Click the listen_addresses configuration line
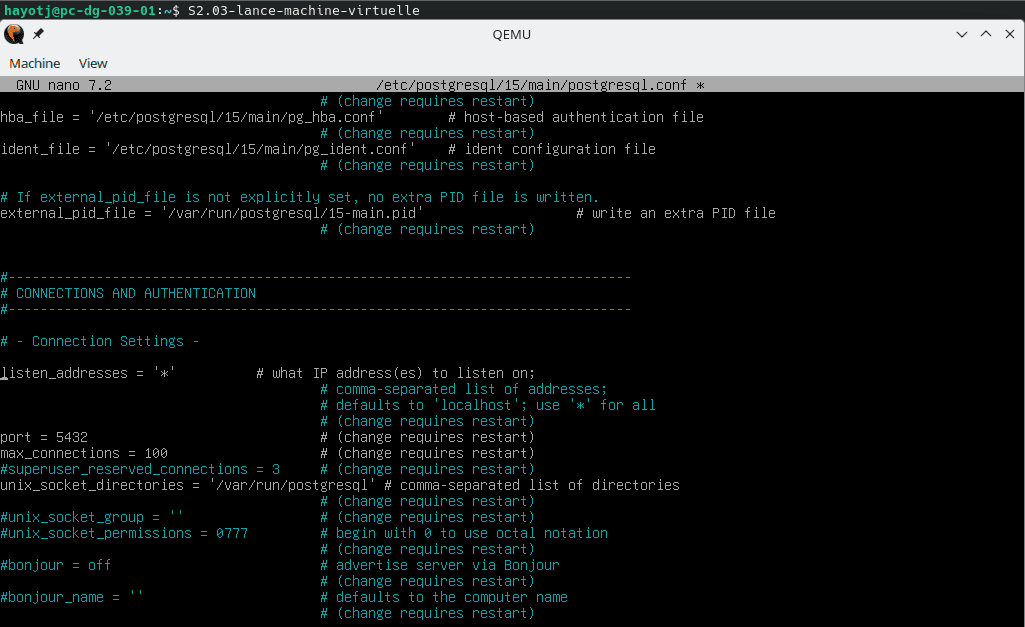 point(87,372)
